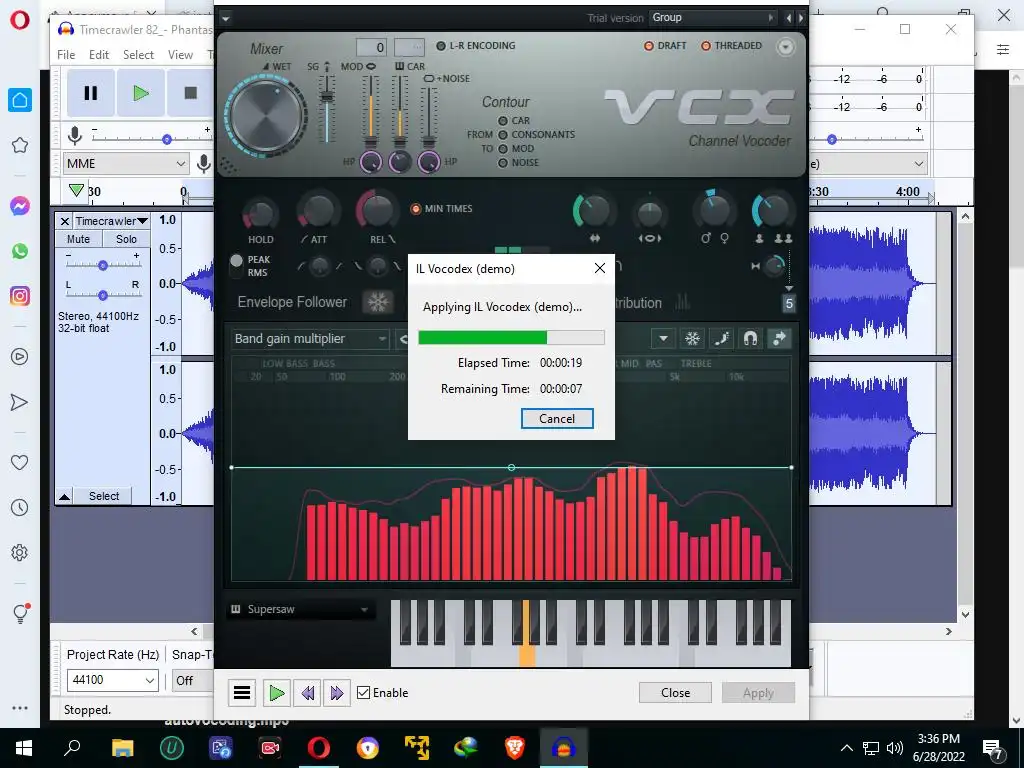The image size is (1024, 768).
Task: Open Windows Start button
Action: (24, 748)
